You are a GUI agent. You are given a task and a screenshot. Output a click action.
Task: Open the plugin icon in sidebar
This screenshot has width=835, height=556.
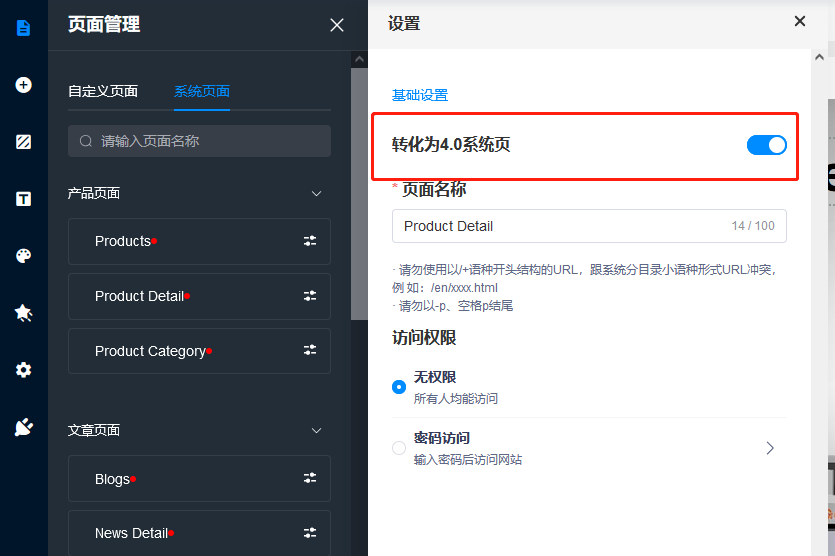pos(24,427)
